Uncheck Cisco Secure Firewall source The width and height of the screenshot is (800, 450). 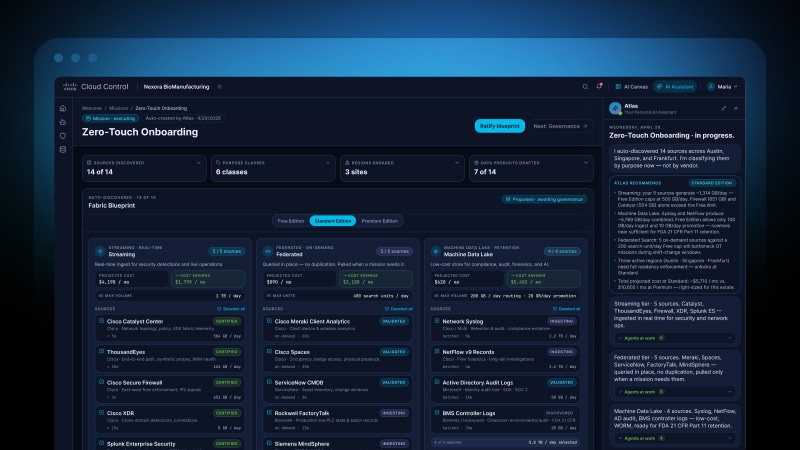[101, 382]
